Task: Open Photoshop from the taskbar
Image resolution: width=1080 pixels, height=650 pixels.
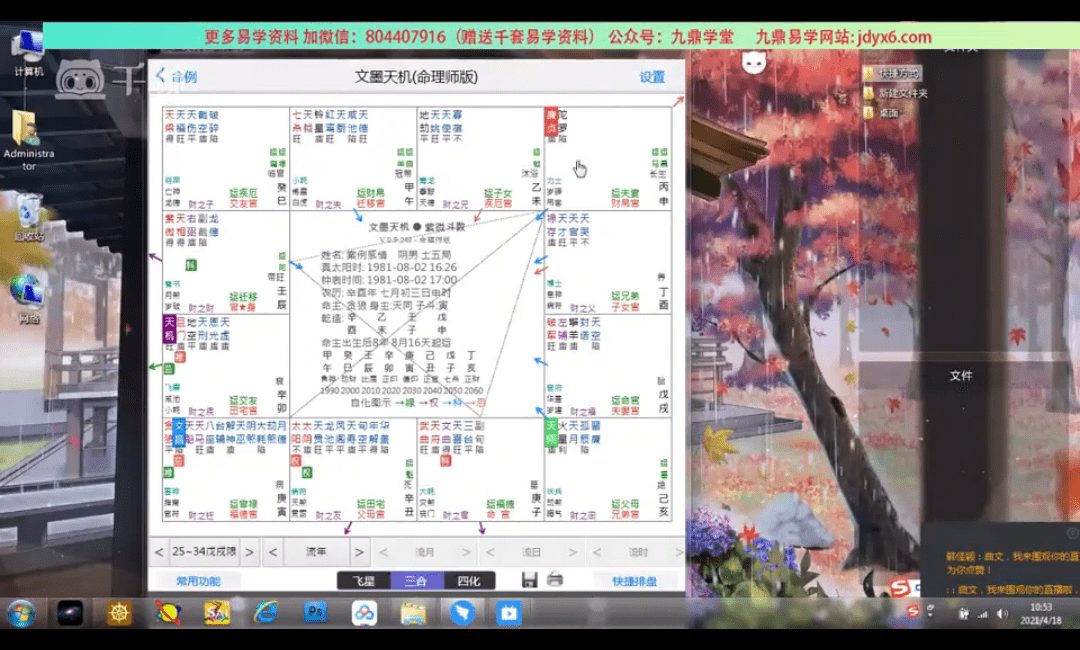Action: (316, 611)
